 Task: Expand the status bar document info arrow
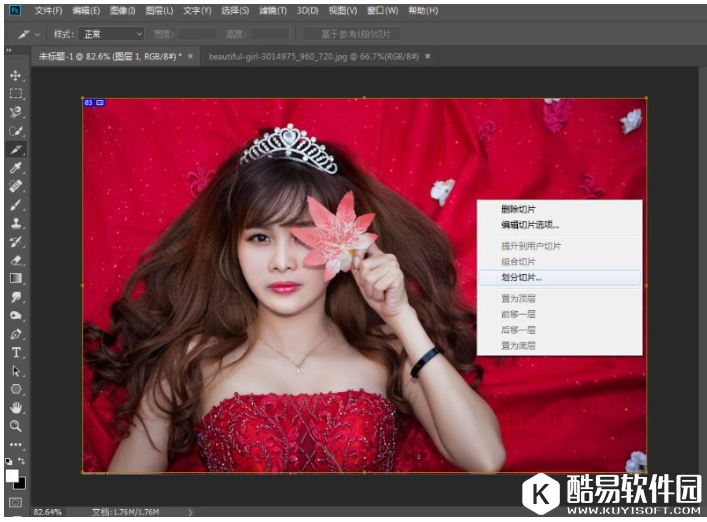(191, 511)
